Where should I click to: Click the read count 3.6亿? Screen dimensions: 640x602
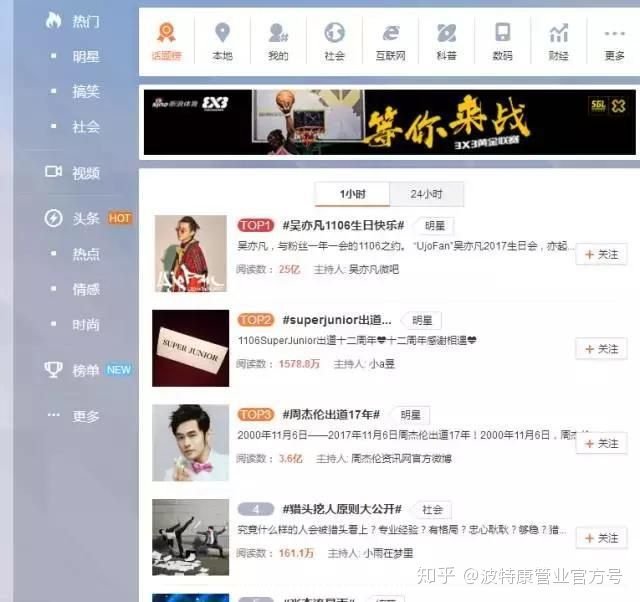291,459
